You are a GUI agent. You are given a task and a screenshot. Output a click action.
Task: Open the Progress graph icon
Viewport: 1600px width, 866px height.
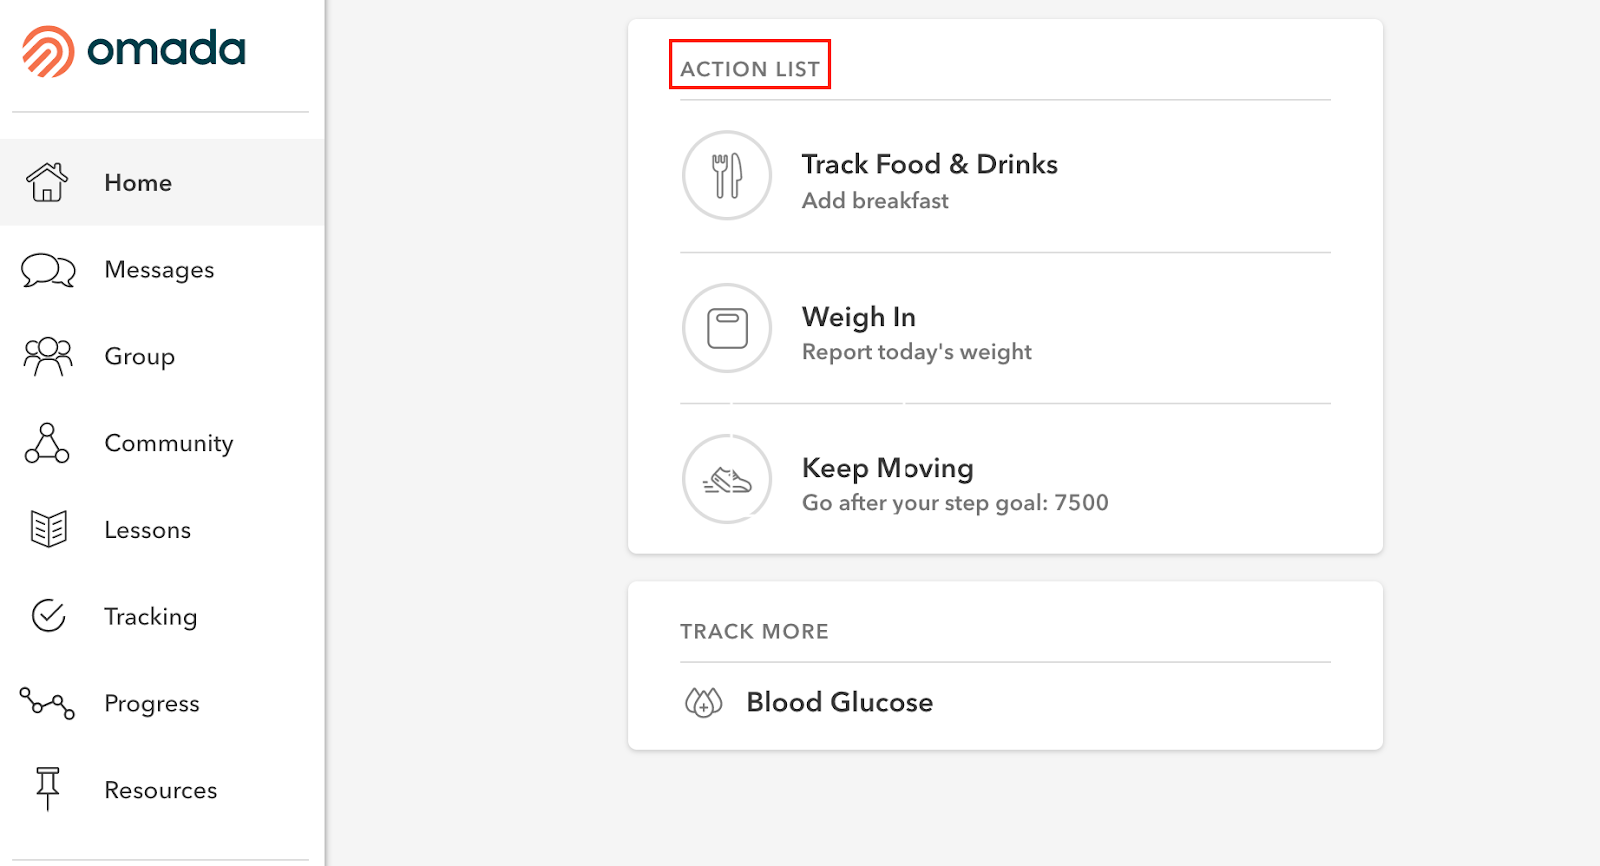click(x=47, y=703)
